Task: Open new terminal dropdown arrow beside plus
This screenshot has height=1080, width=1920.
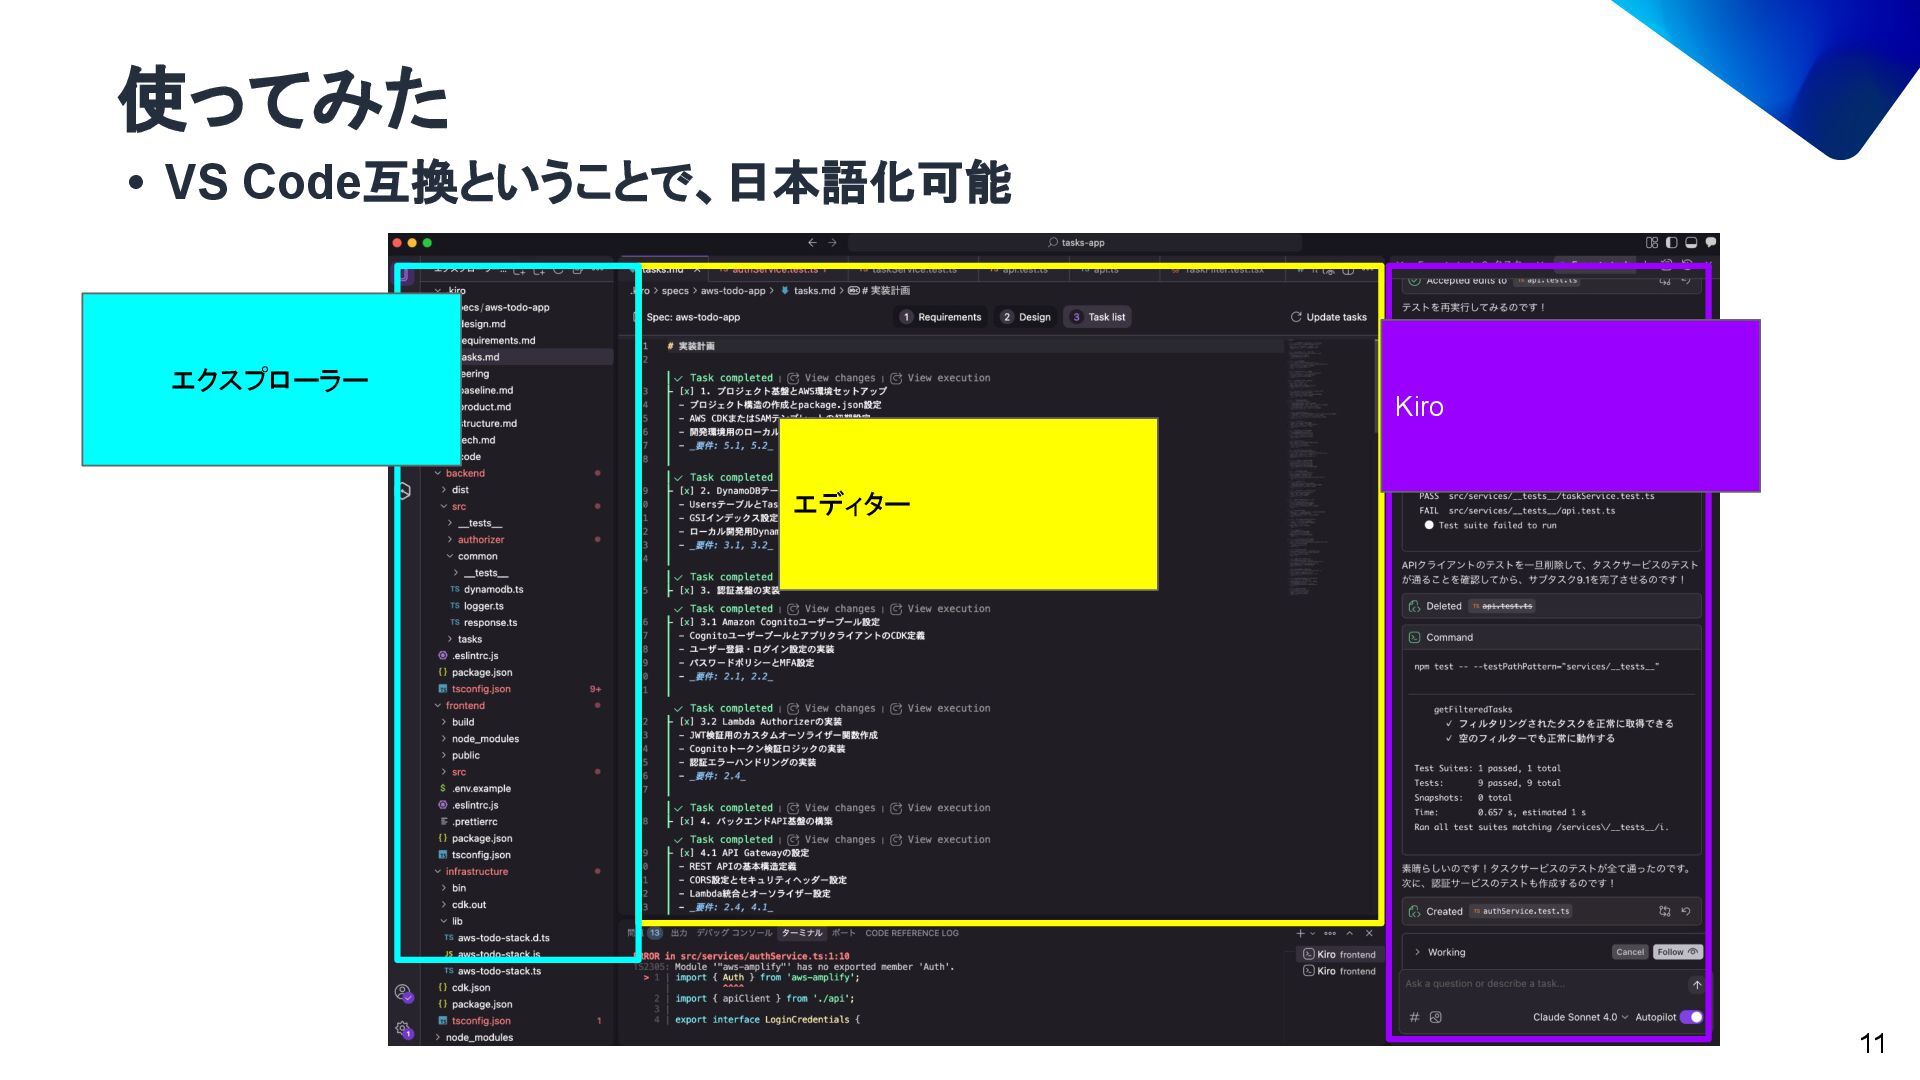Action: click(x=1313, y=933)
